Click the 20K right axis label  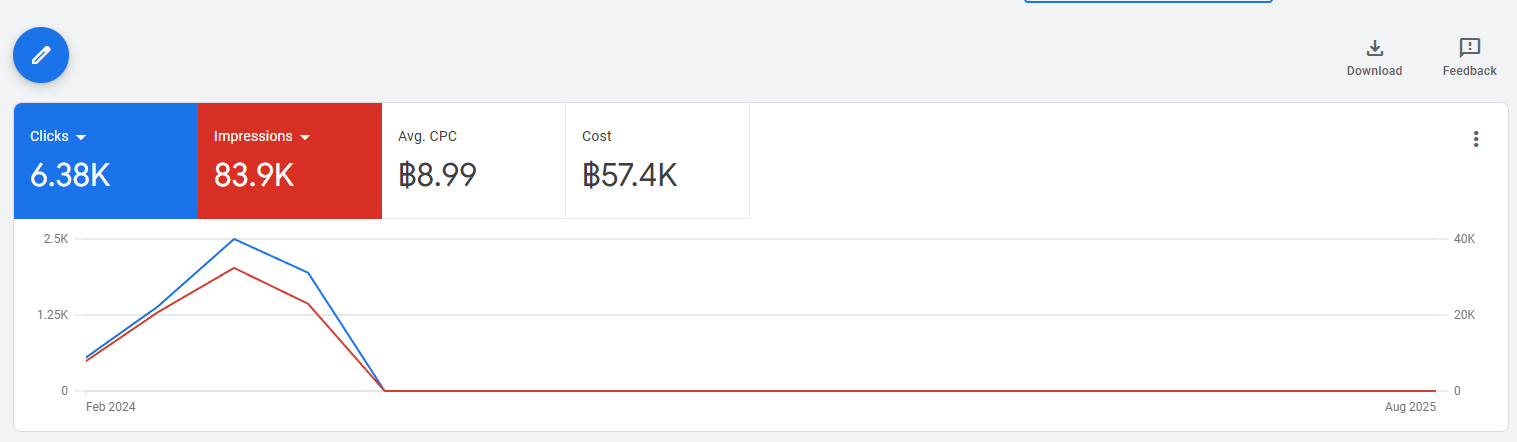coord(1464,315)
